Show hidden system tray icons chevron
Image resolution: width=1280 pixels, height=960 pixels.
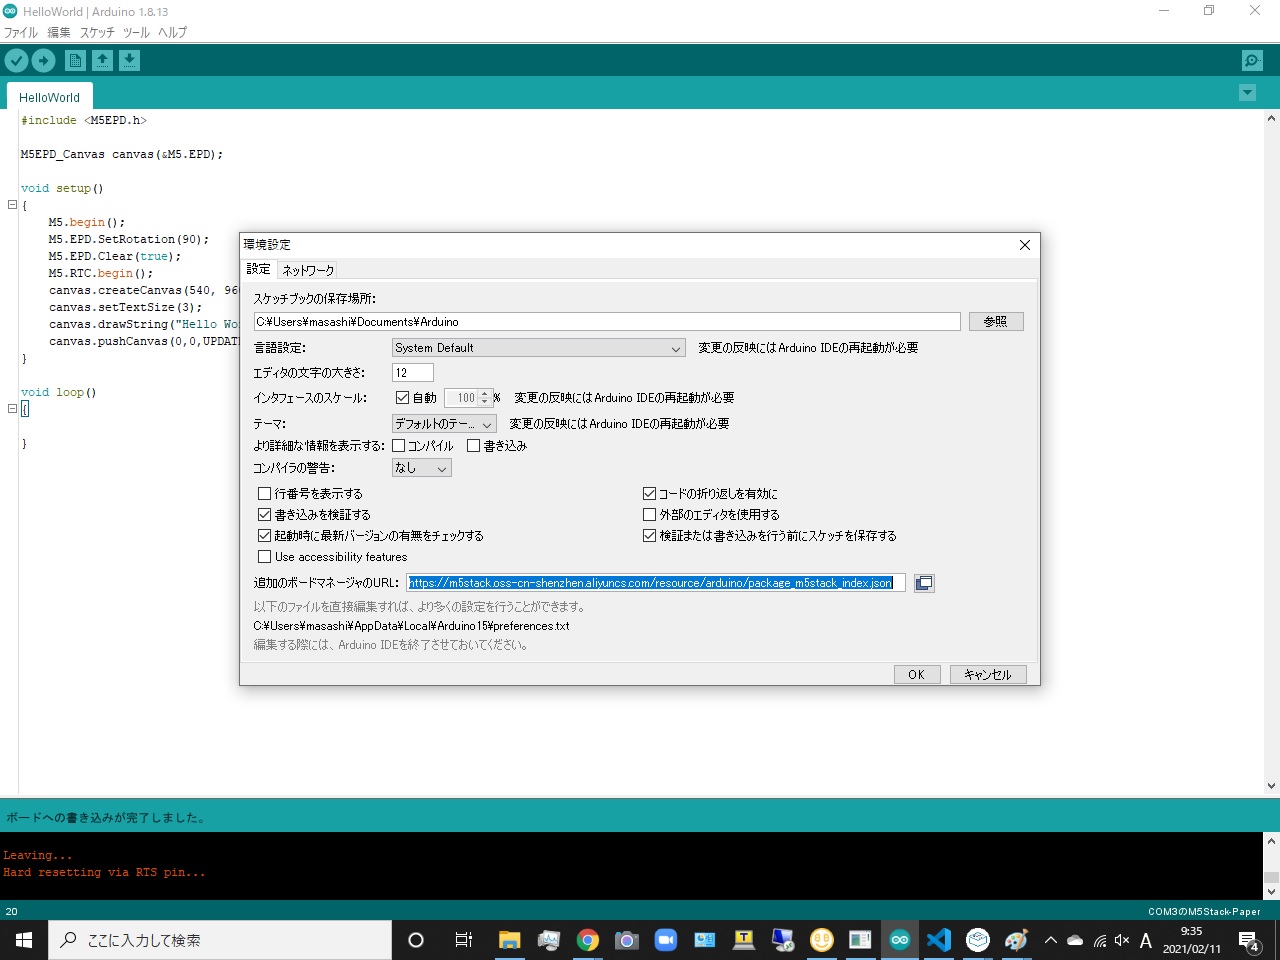pos(1051,940)
